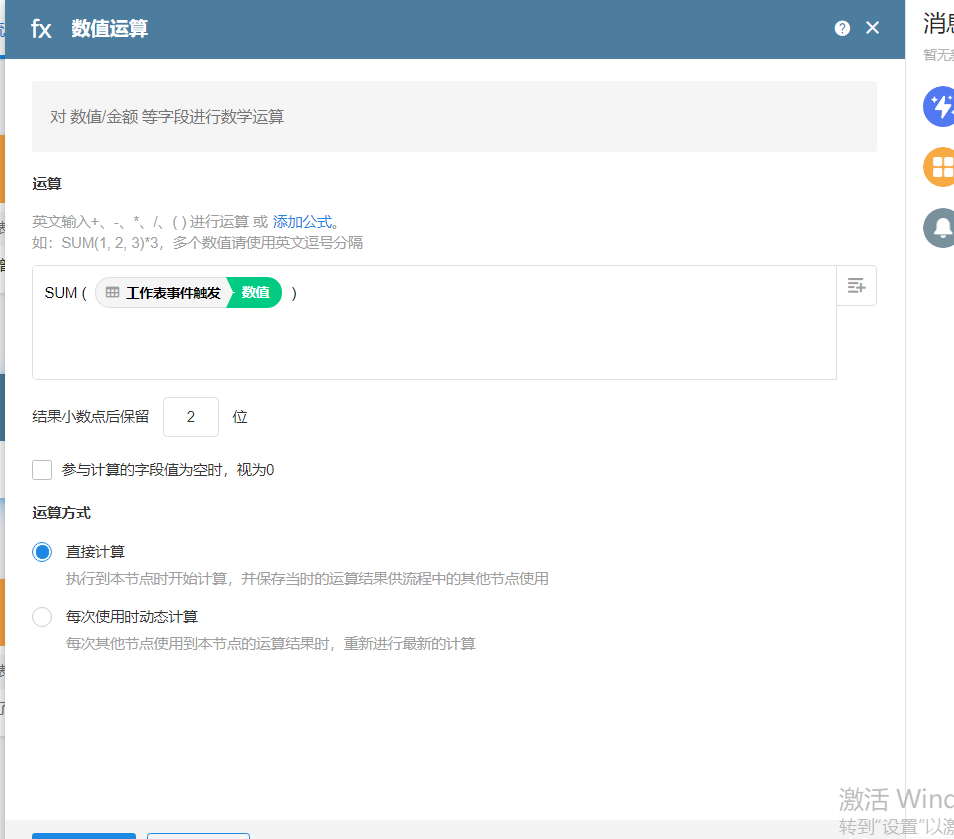
Task: Click the 工作表事件触发 node tag
Action: (x=172, y=293)
